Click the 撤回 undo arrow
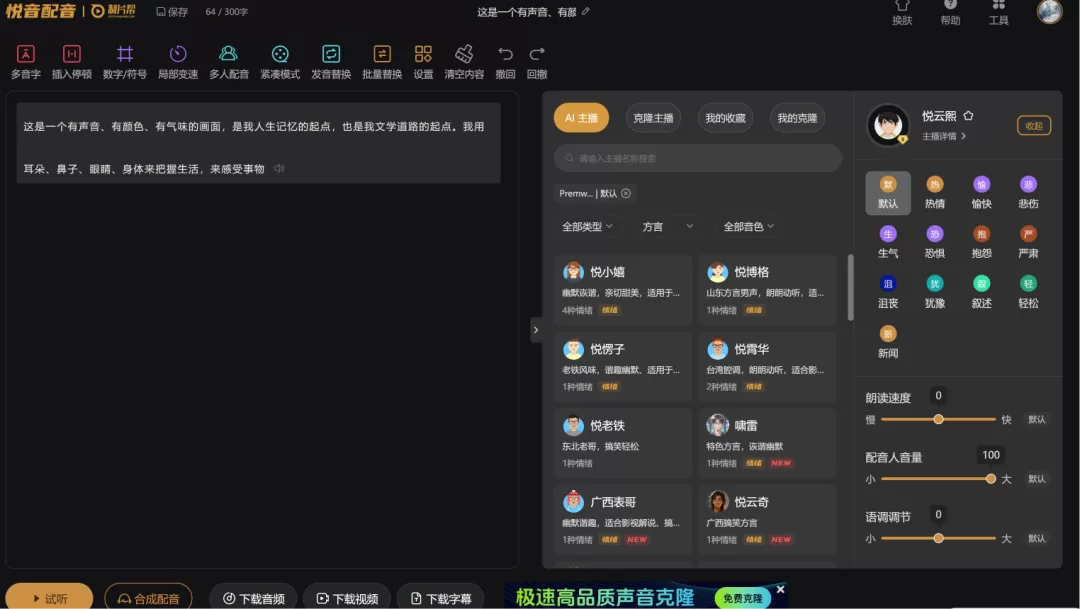 (x=505, y=62)
